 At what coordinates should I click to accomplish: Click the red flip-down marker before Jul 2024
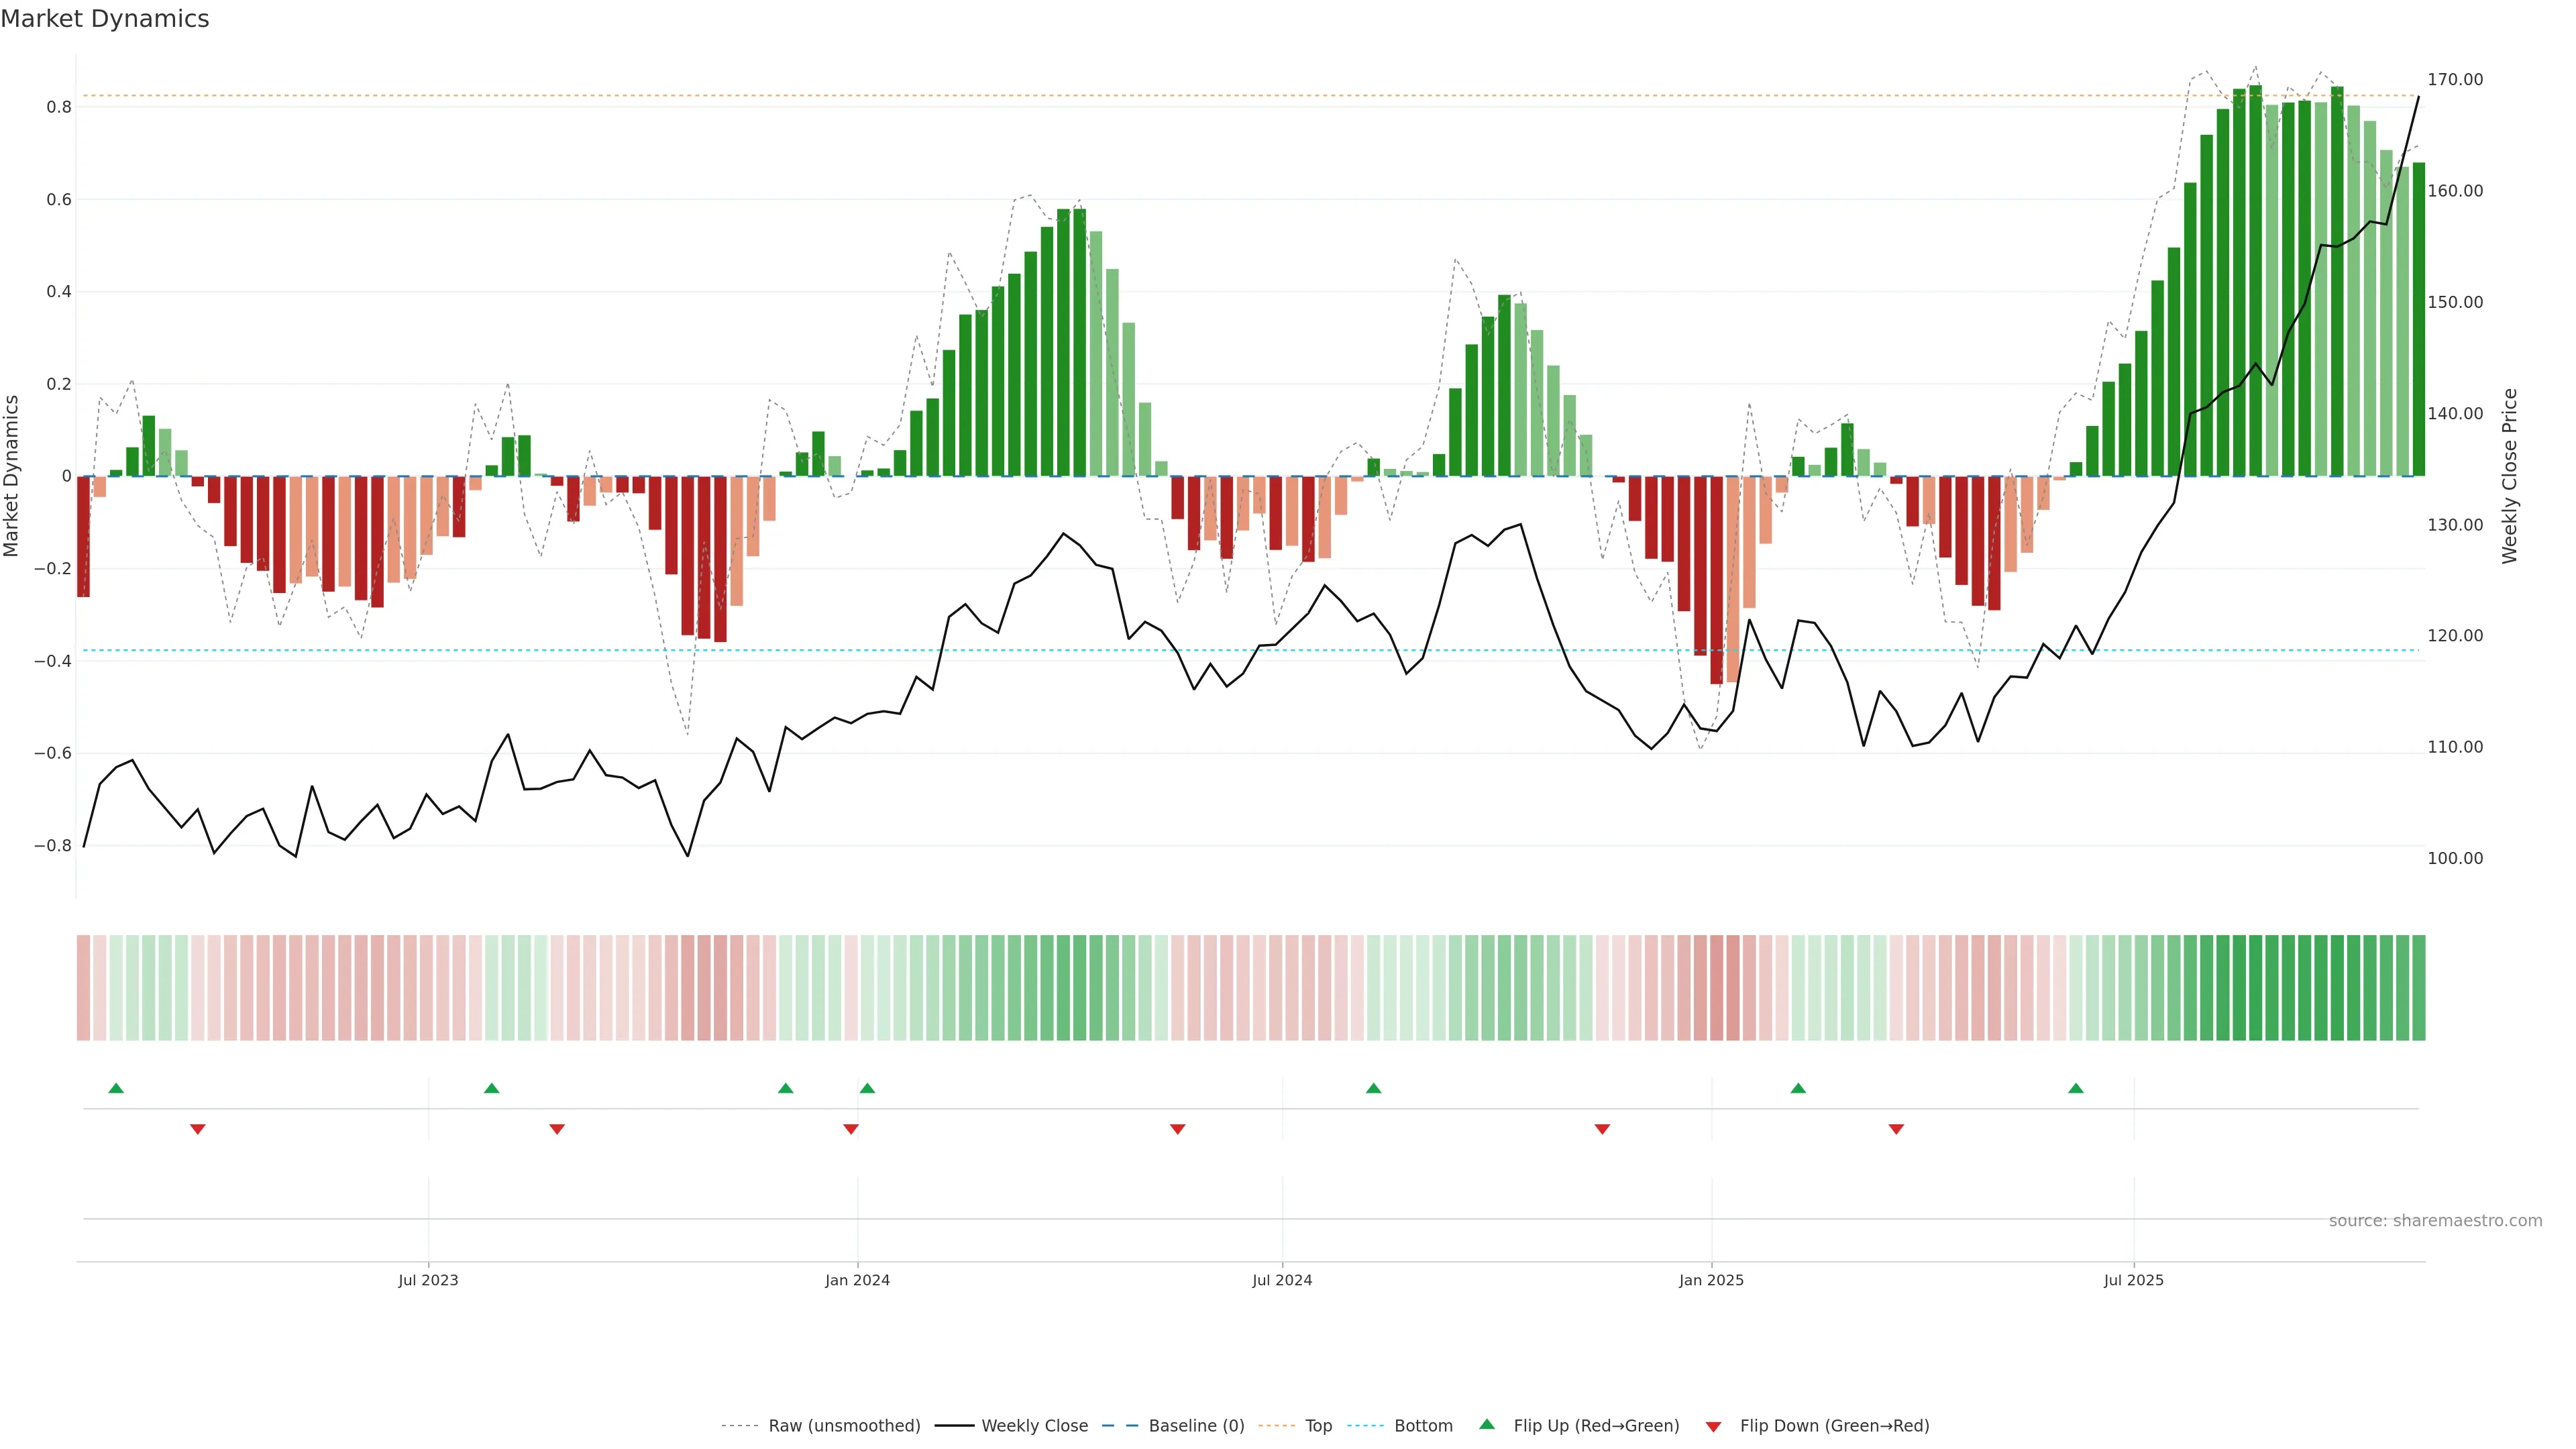pyautogui.click(x=1177, y=1129)
